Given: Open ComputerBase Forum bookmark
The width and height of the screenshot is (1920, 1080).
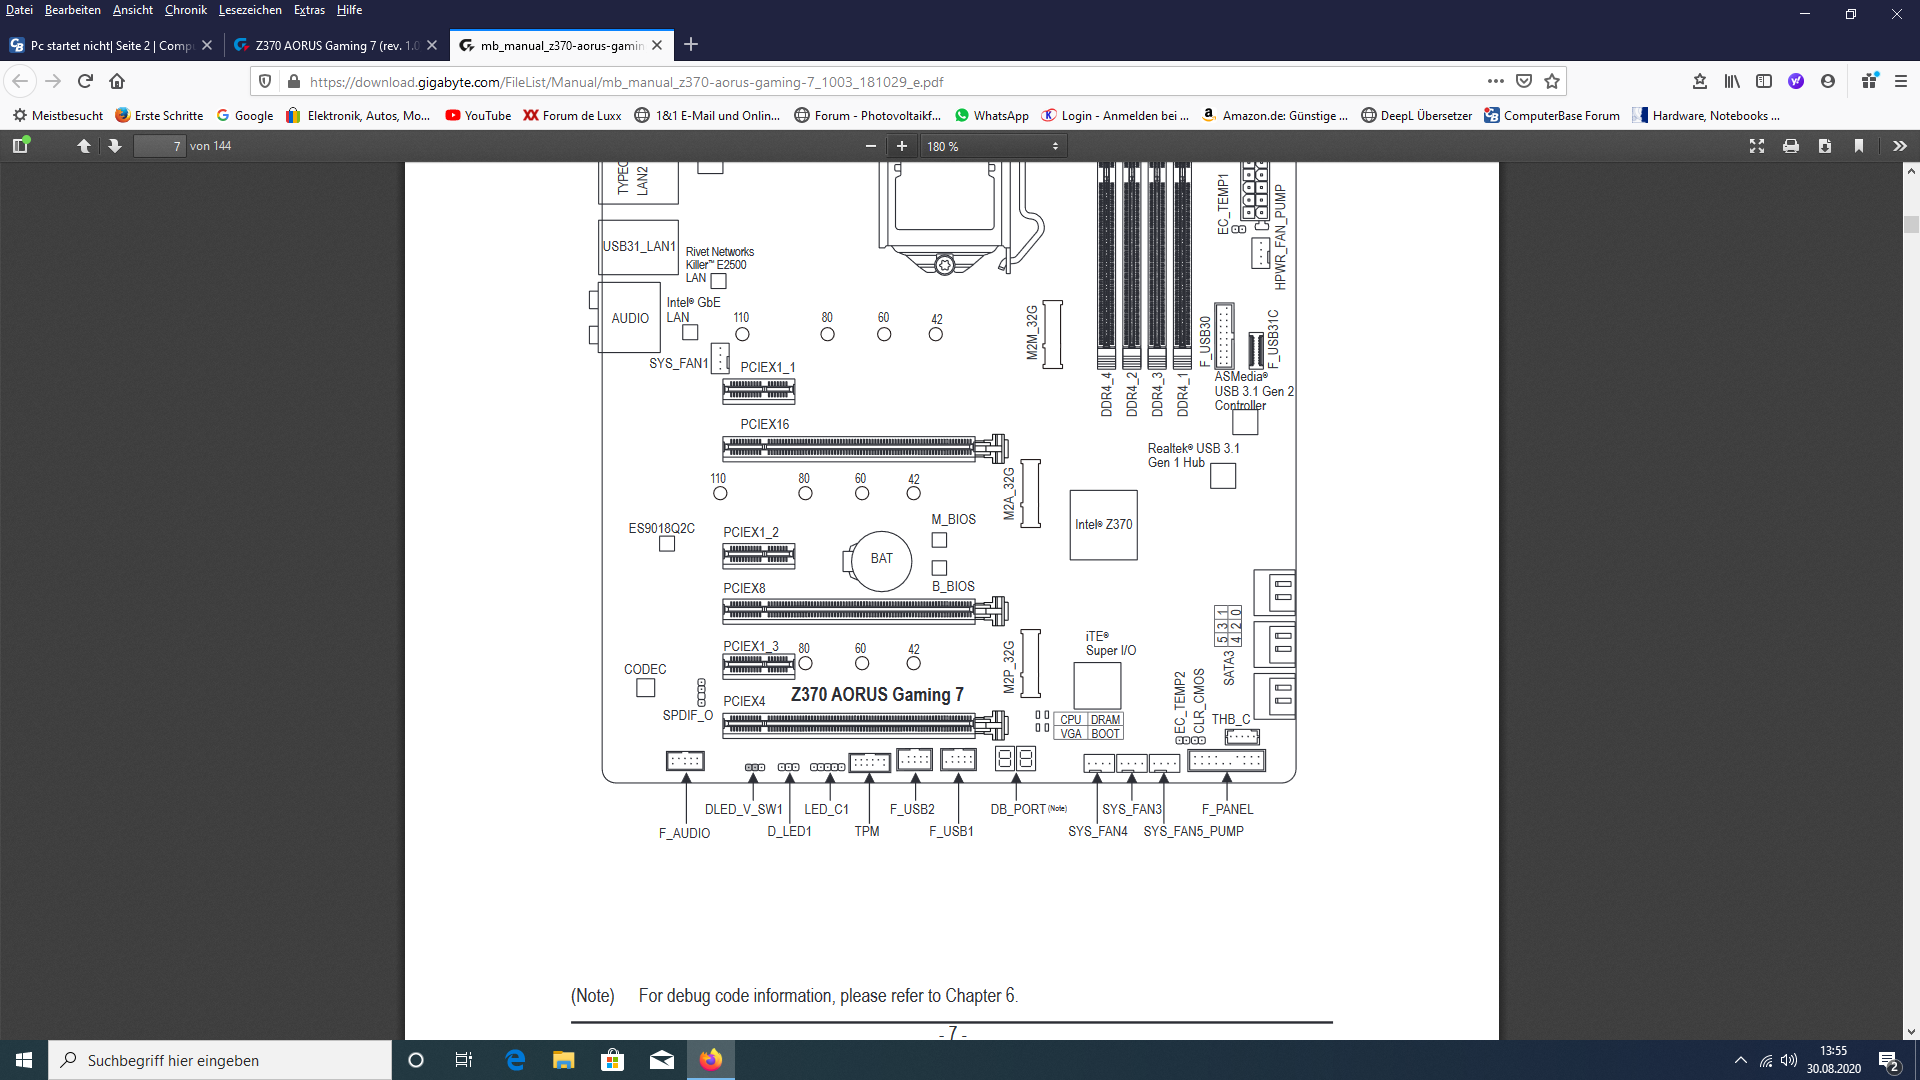Looking at the screenshot, I should coord(1551,116).
